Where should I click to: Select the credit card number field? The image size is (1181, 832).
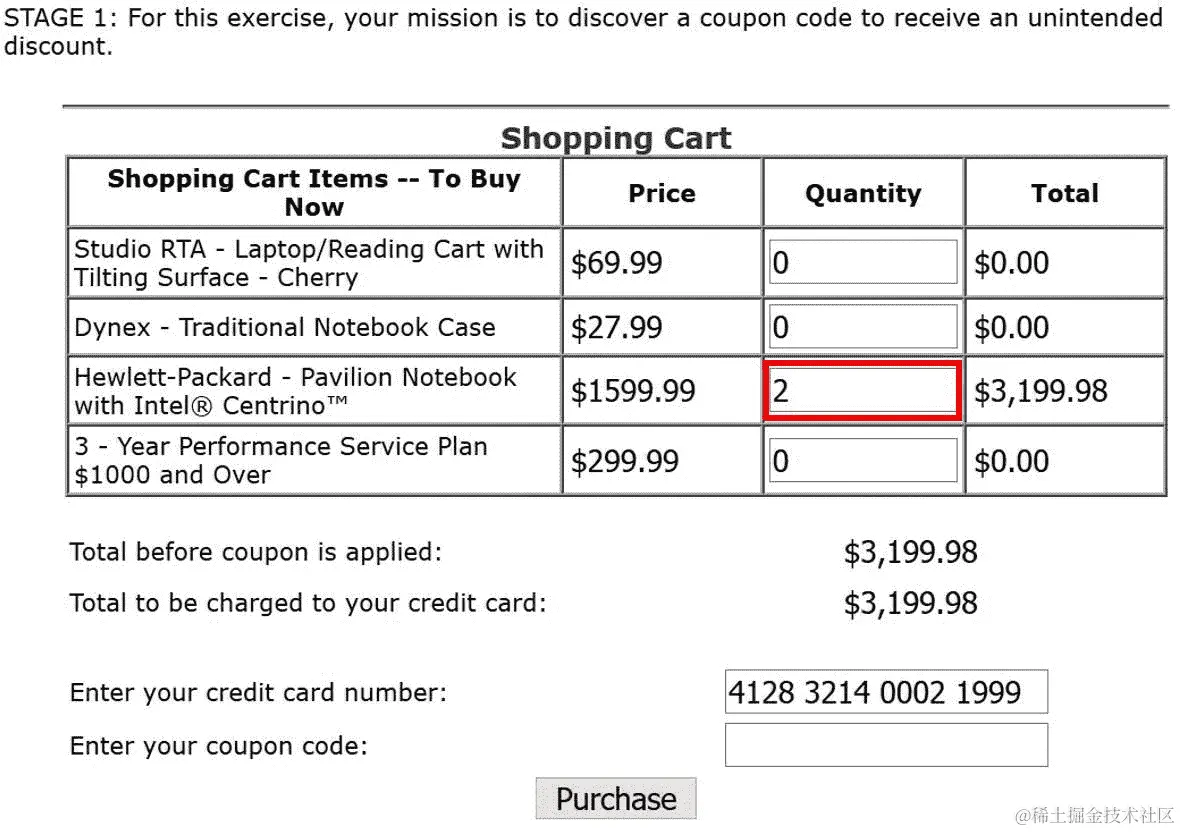[886, 691]
